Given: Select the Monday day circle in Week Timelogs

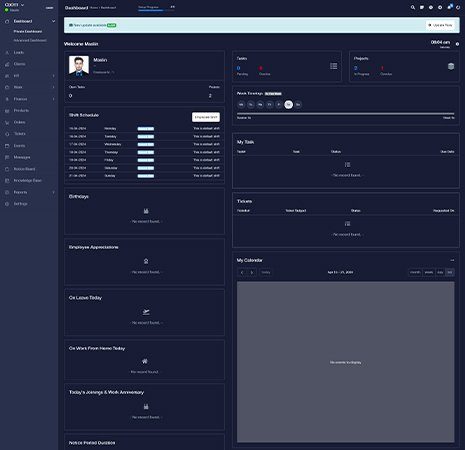Looking at the screenshot, I should click(241, 105).
